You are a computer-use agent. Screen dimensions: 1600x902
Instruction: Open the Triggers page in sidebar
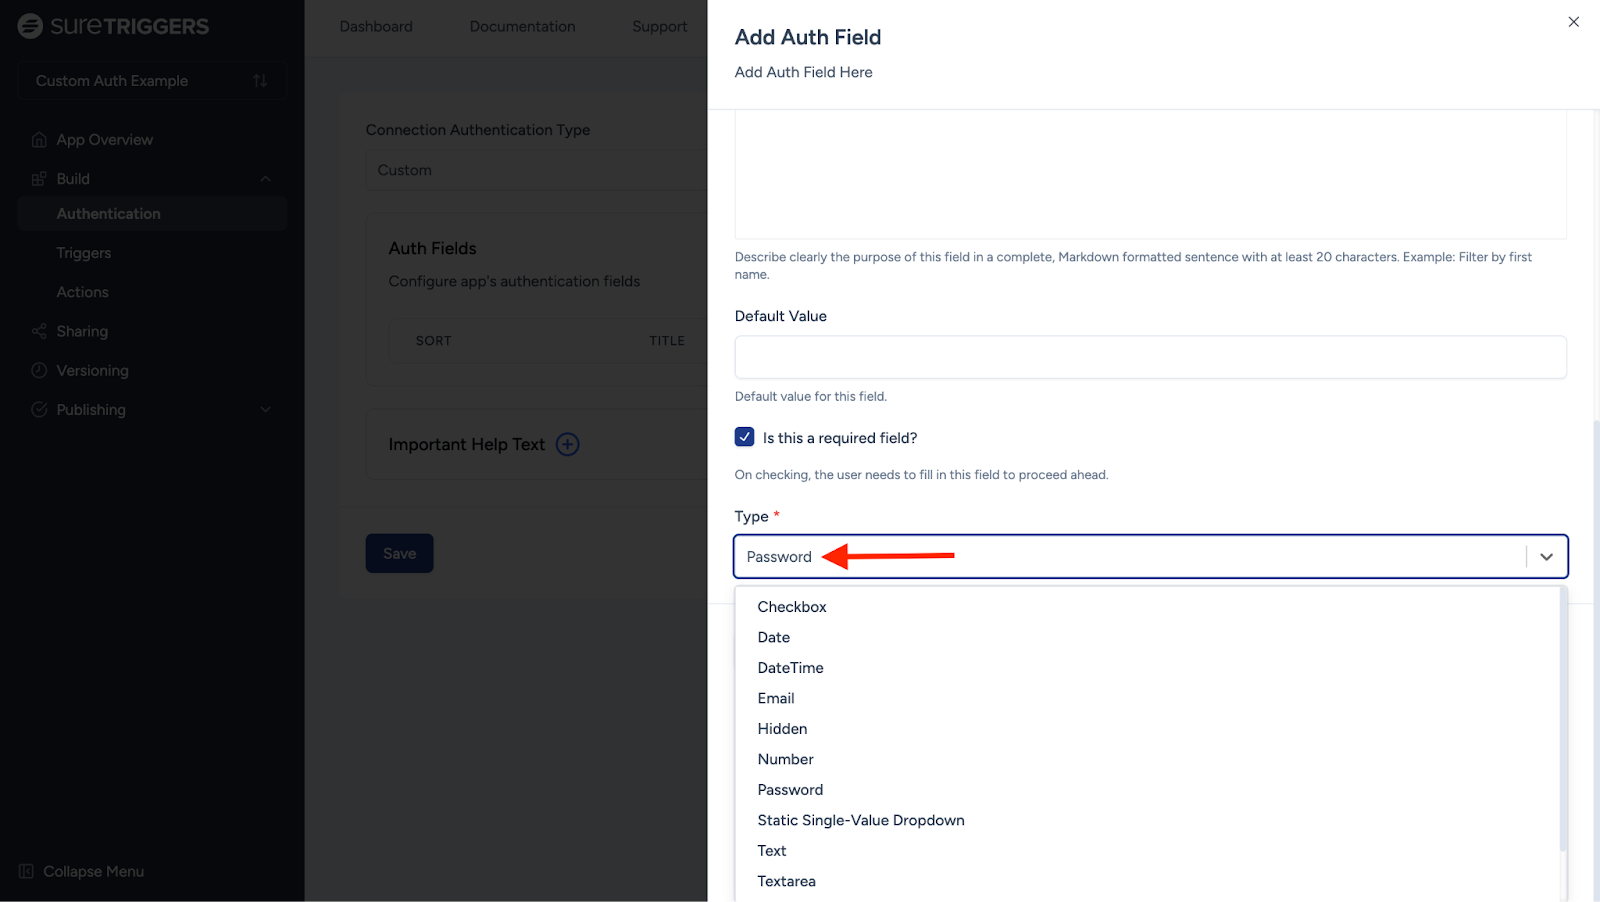(x=84, y=253)
